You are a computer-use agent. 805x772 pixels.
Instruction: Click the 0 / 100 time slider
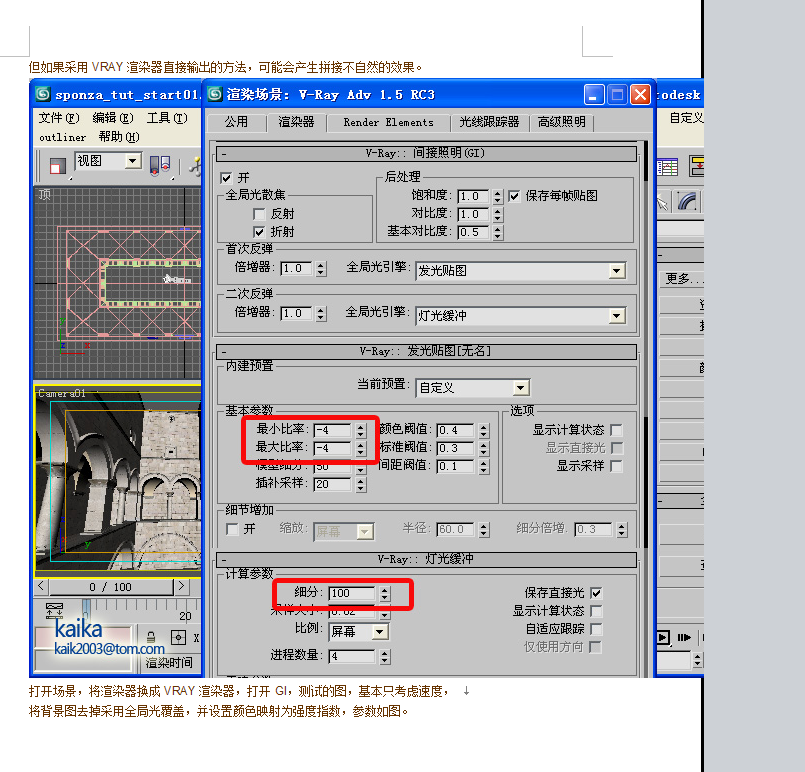[111, 587]
